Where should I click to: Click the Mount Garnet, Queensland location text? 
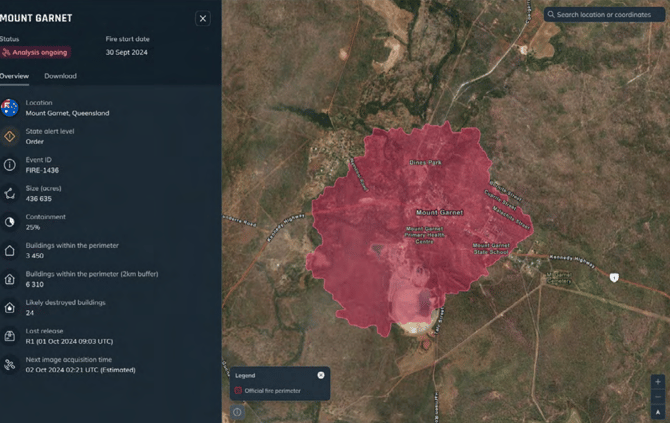point(67,113)
